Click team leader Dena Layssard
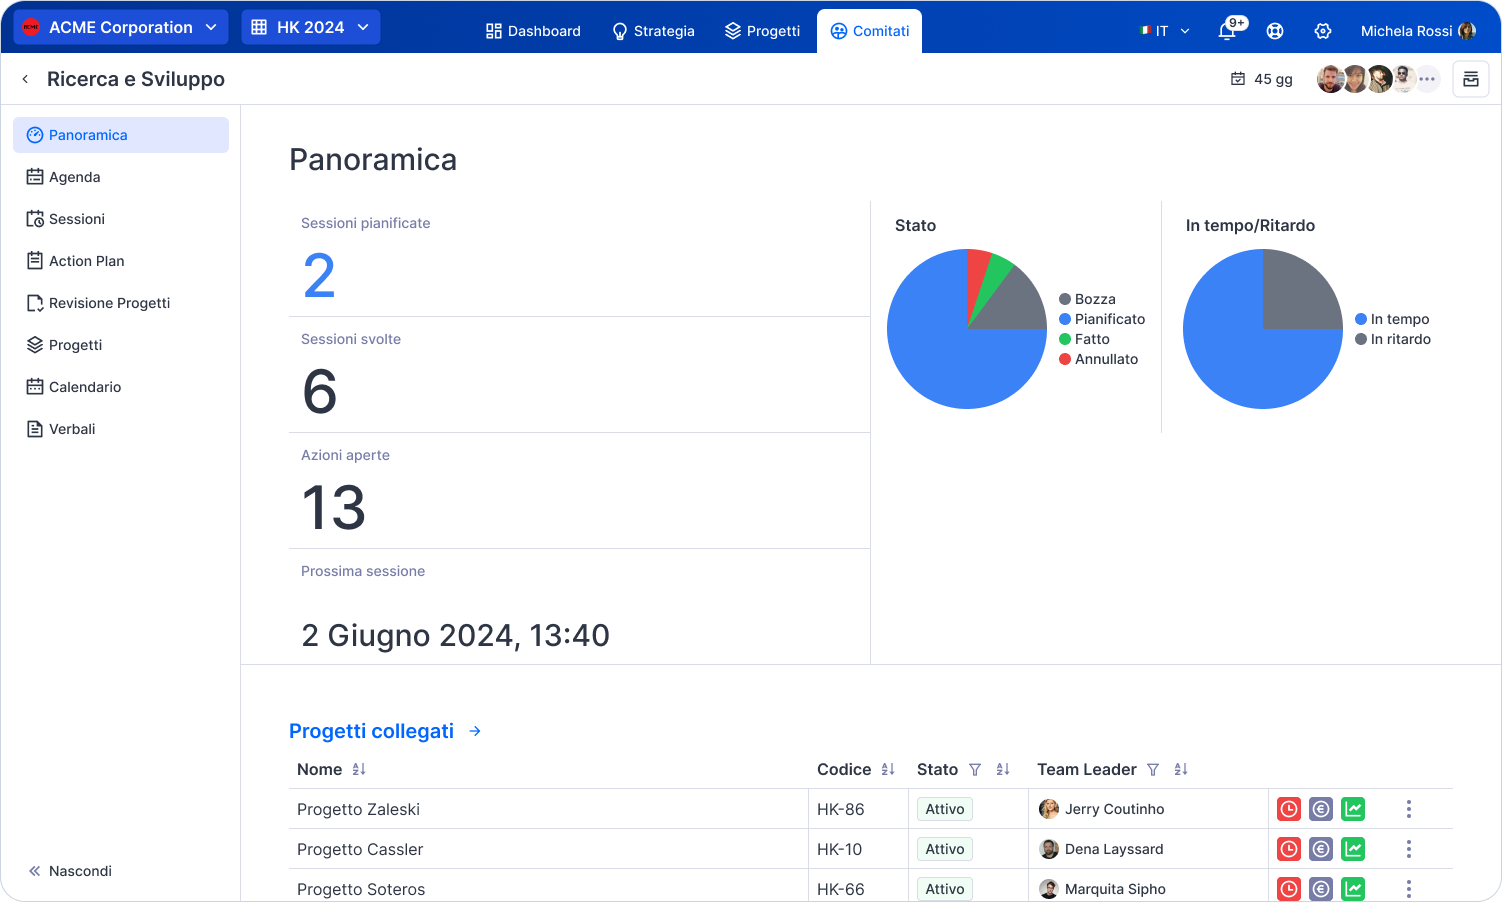Screen dimensions: 1502x902 [x=1101, y=849]
